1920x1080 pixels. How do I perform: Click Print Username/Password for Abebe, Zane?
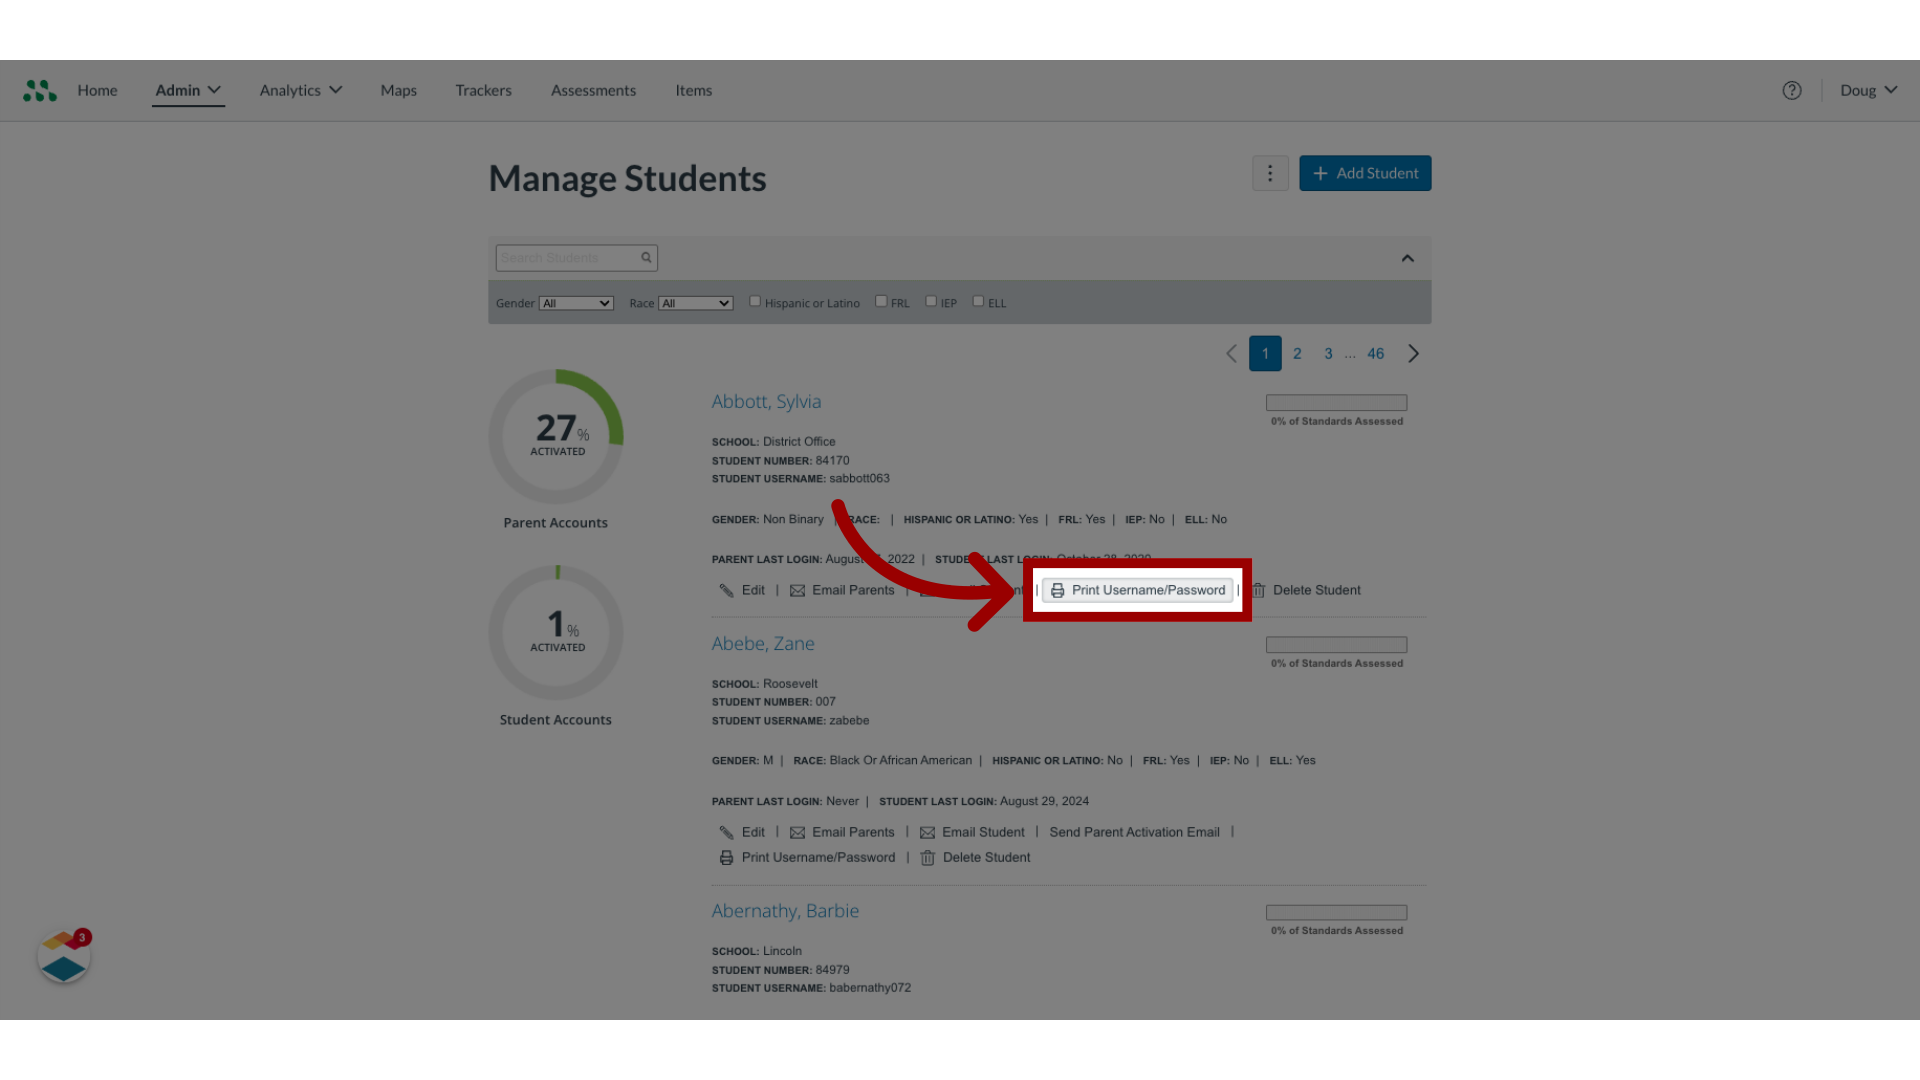click(x=818, y=858)
